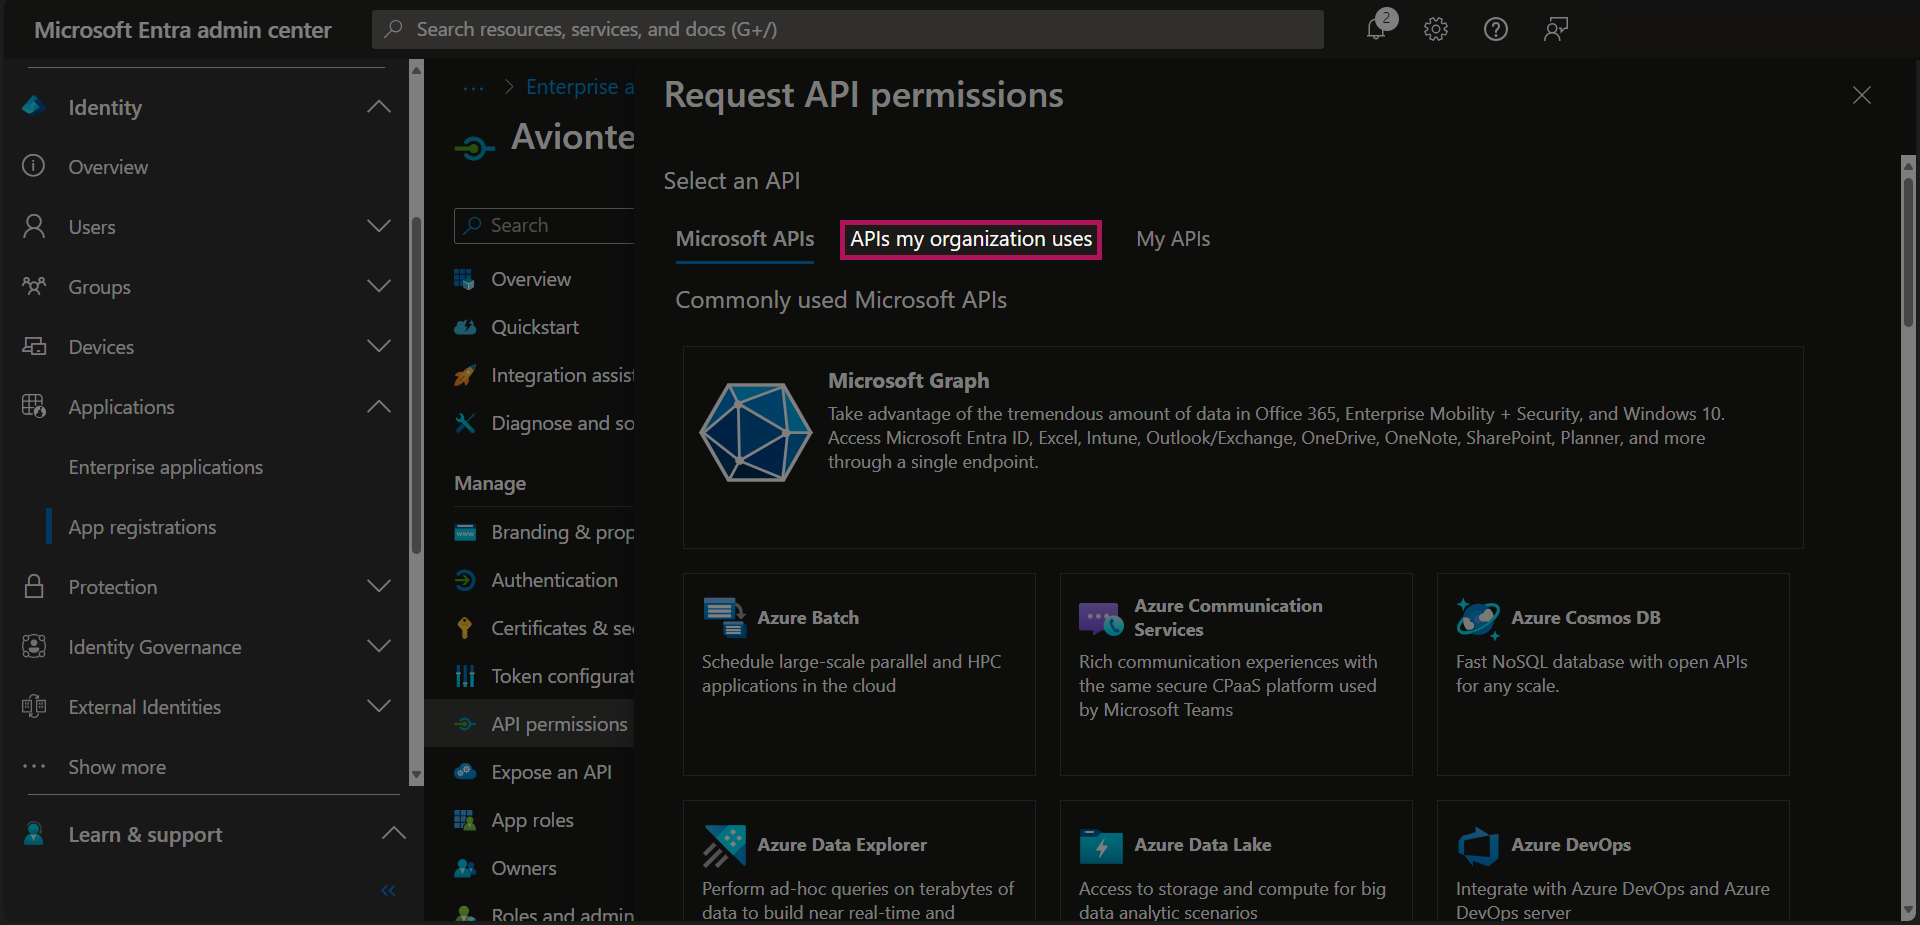This screenshot has width=1920, height=925.
Task: Choose the Azure Batch icon
Action: 724,617
